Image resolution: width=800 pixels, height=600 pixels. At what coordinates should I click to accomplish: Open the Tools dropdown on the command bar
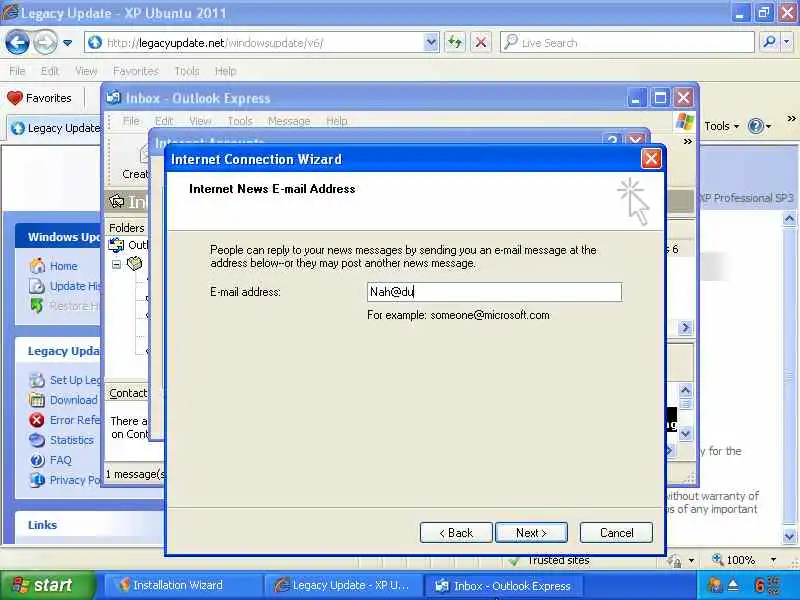[x=721, y=126]
